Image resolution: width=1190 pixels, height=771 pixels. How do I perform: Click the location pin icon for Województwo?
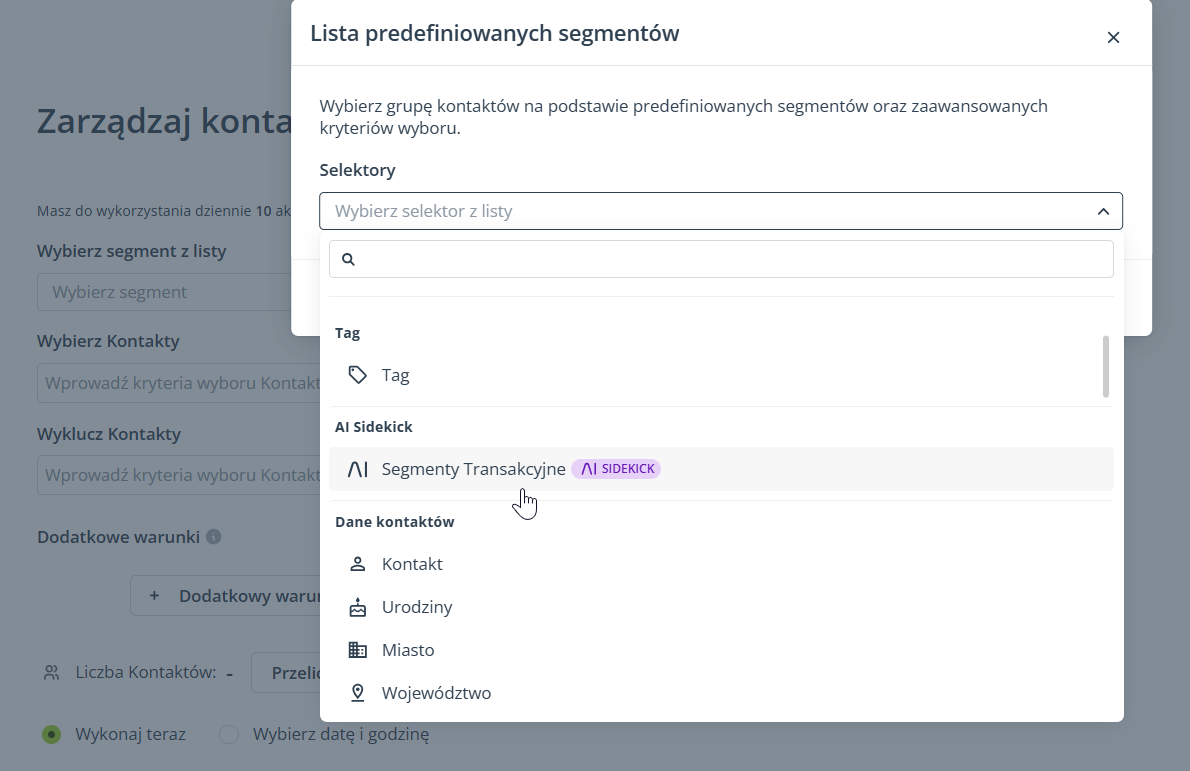tap(357, 693)
